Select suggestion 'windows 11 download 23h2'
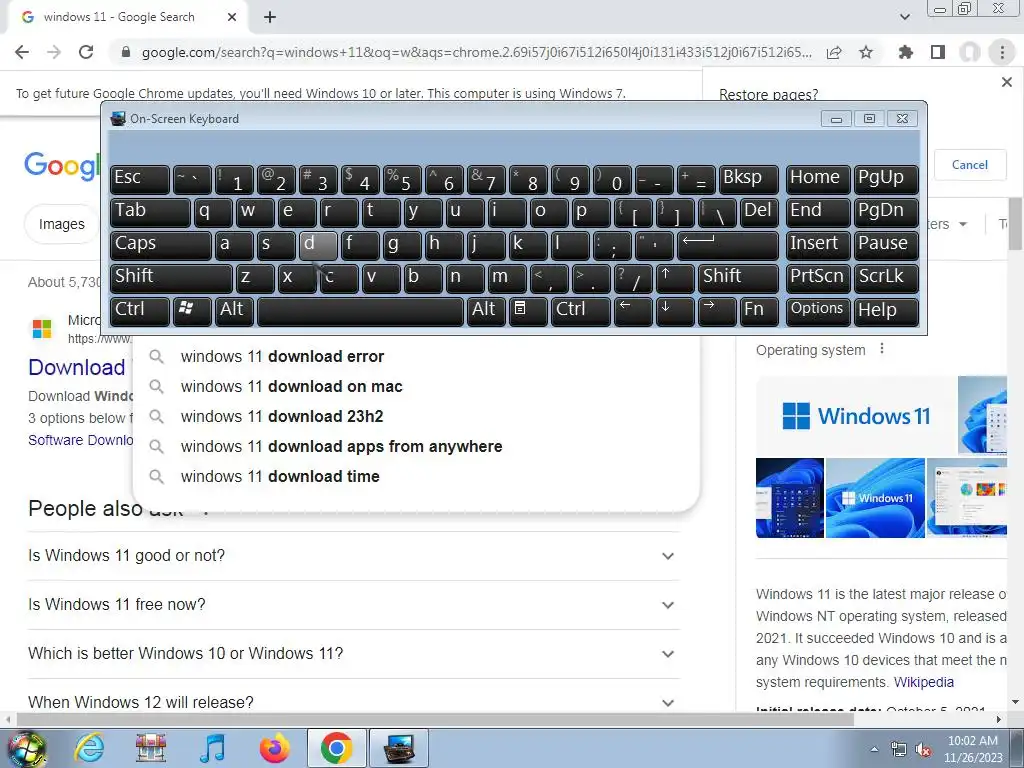1024x768 pixels. tap(416, 417)
